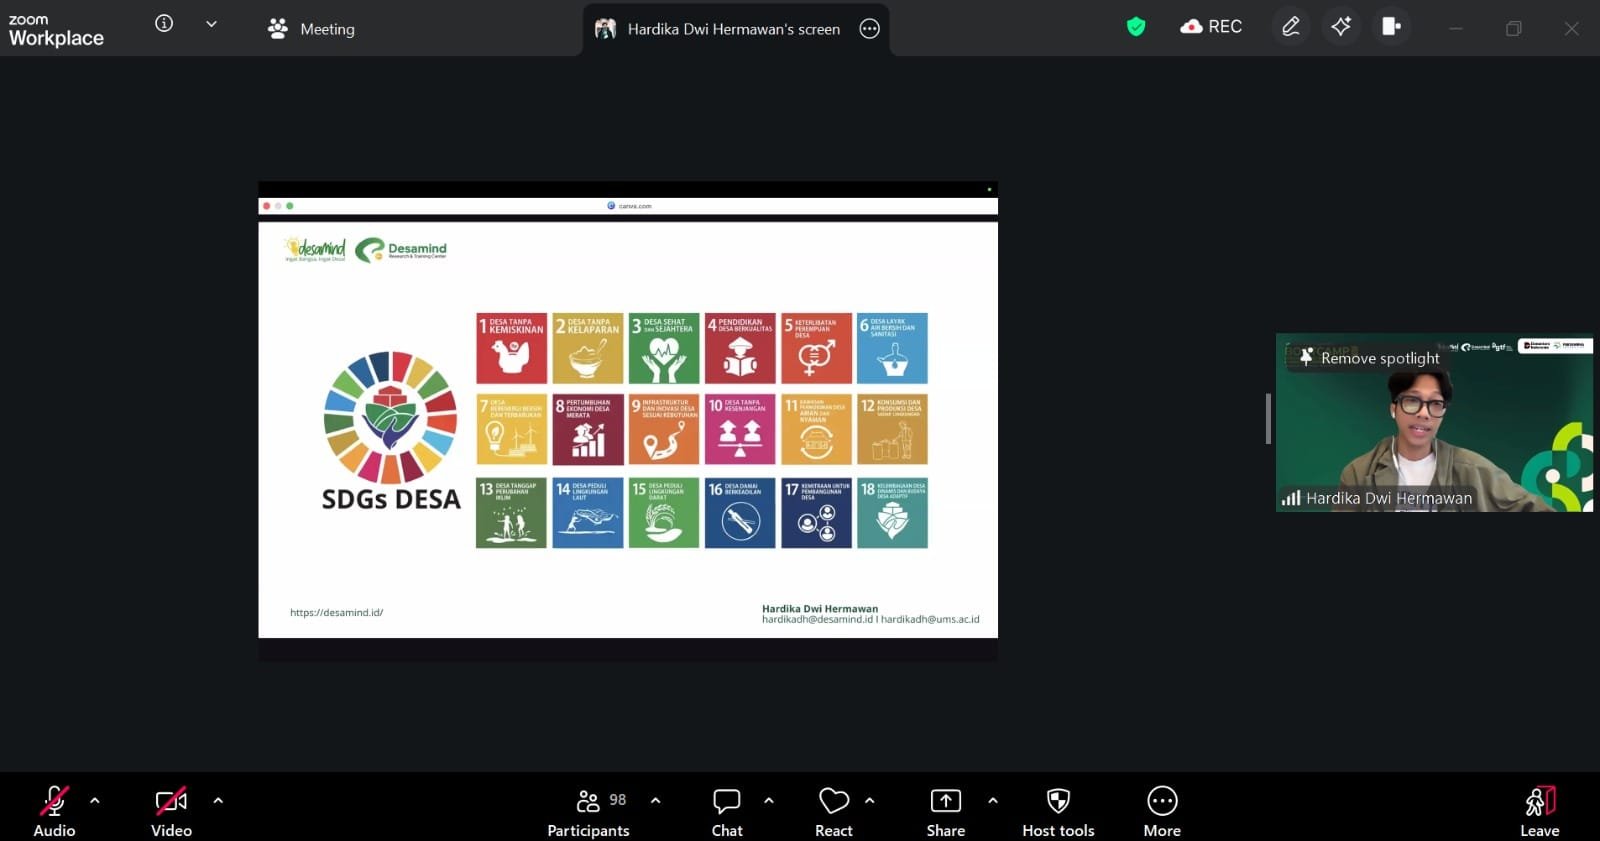Image resolution: width=1600 pixels, height=841 pixels.
Task: Open the Participants panel
Action: click(x=588, y=811)
